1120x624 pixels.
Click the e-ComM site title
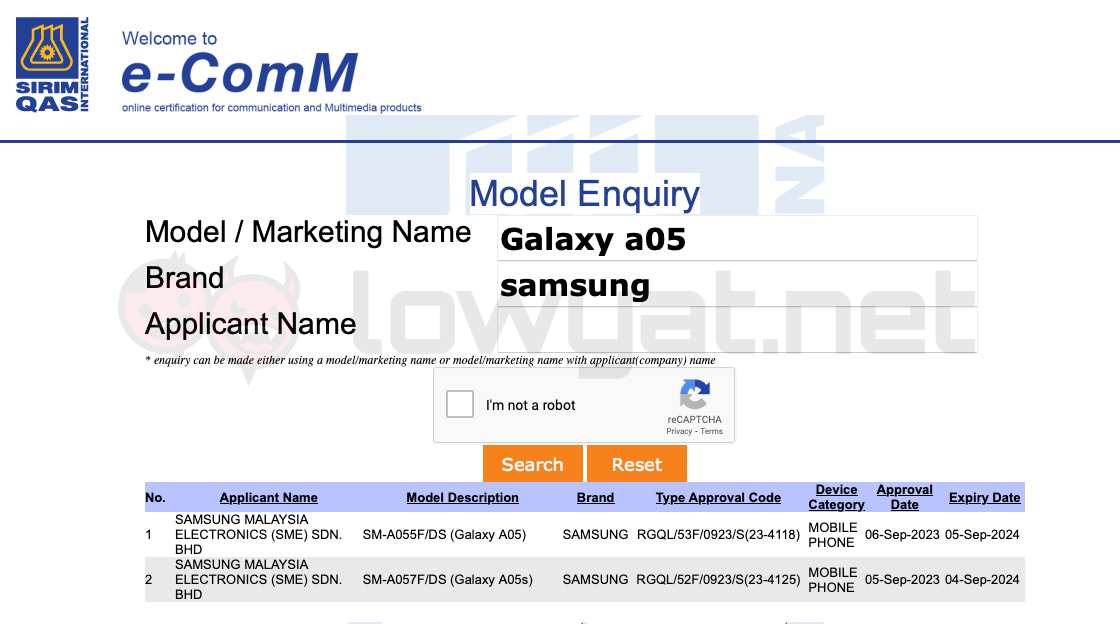[x=239, y=72]
